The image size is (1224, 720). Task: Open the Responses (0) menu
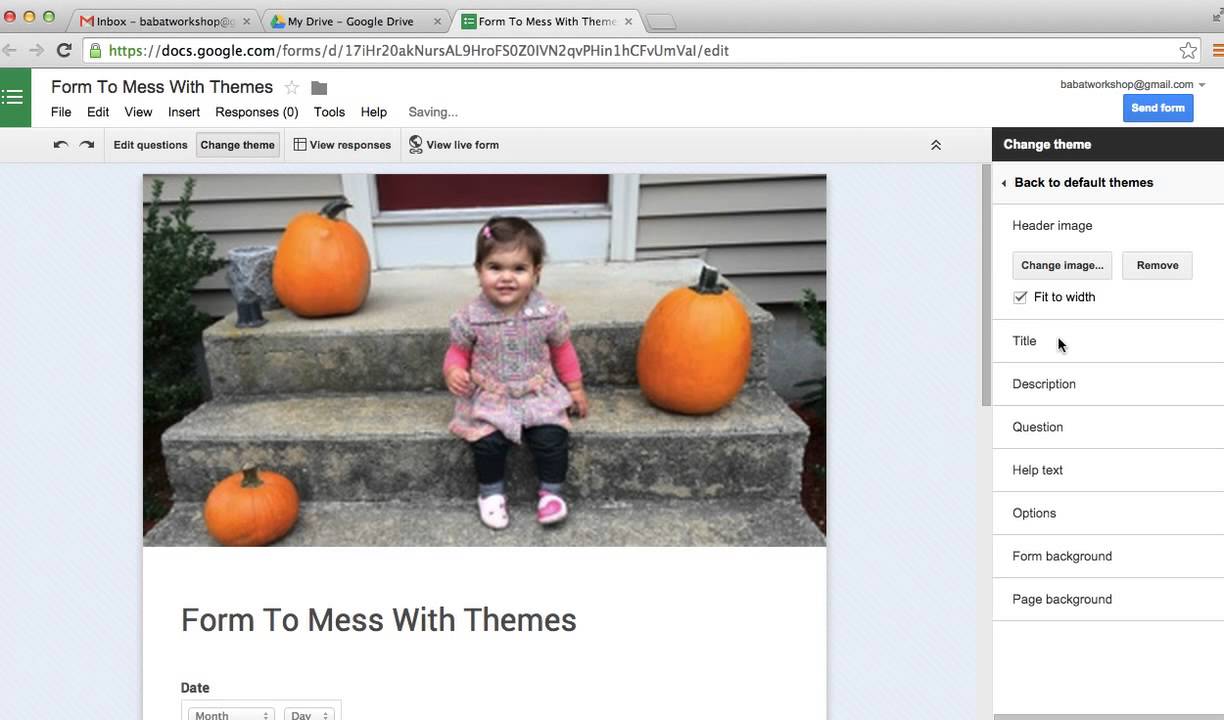tap(257, 112)
